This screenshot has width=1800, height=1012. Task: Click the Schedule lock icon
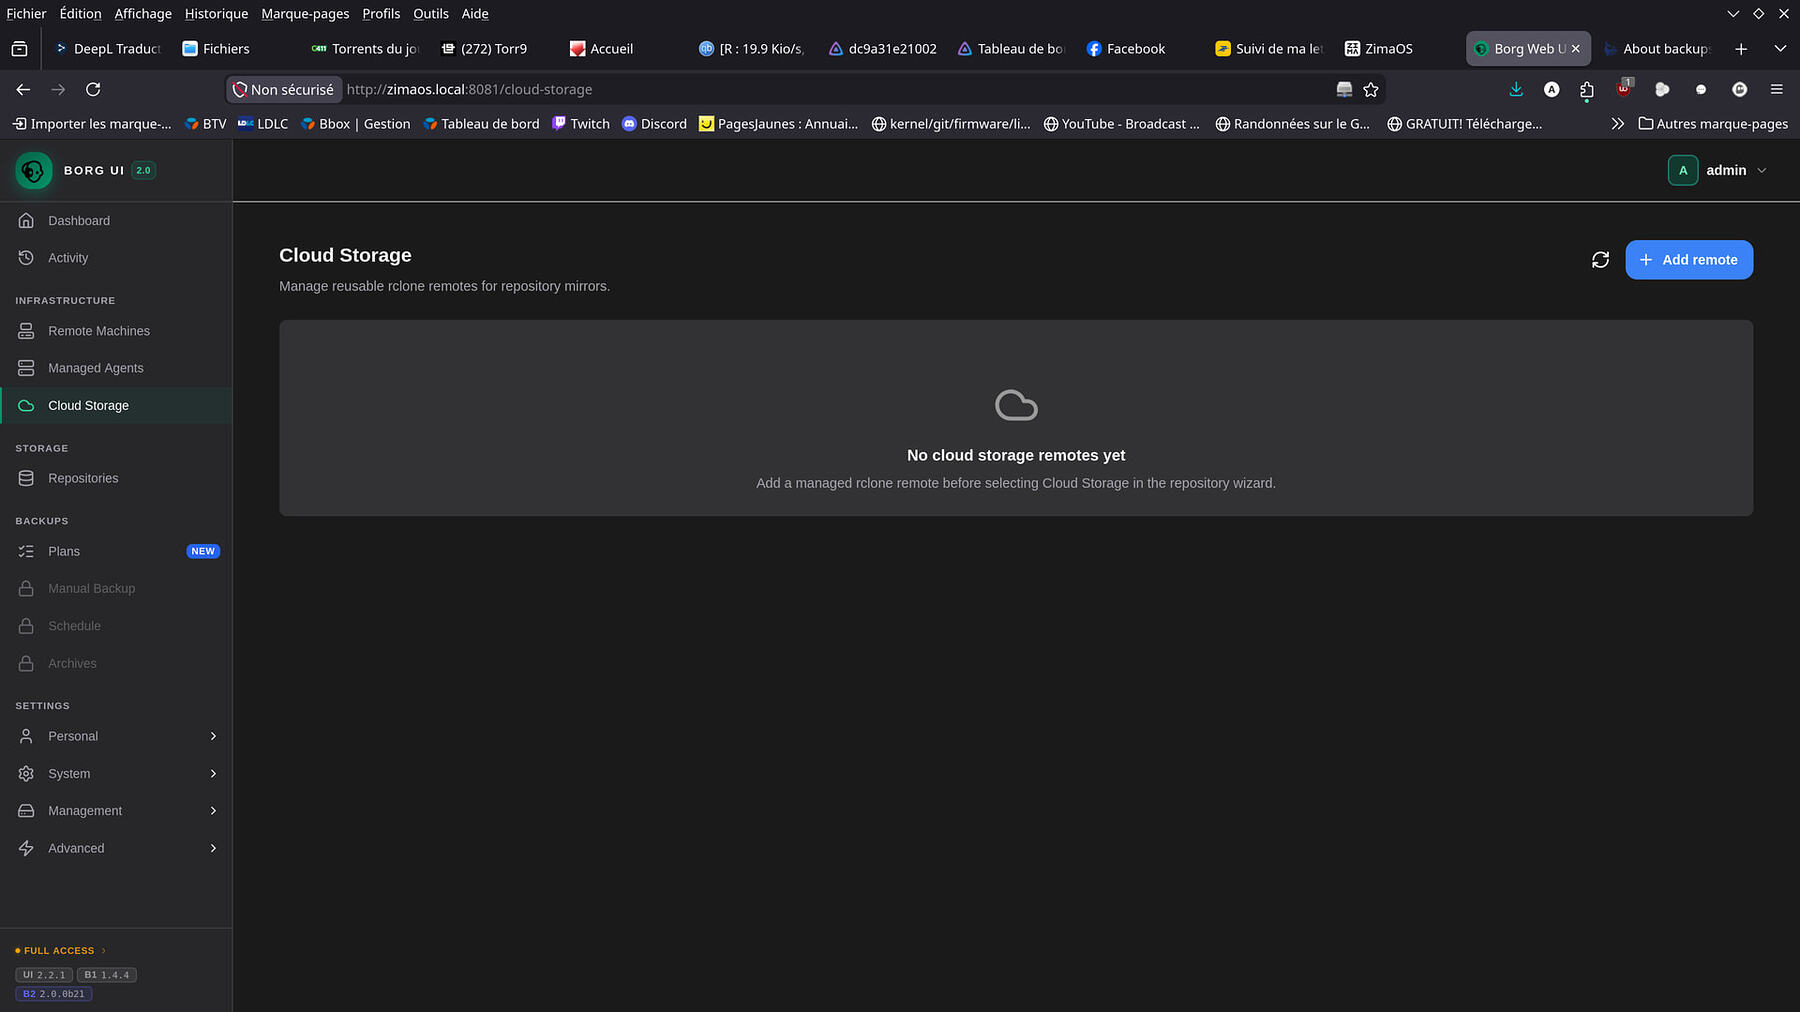[26, 626]
